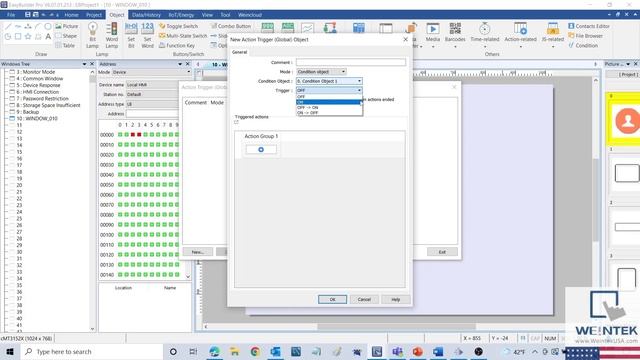Switch to the Home ribbon tab
Image resolution: width=640 pixels, height=360 pixels.
point(71,15)
